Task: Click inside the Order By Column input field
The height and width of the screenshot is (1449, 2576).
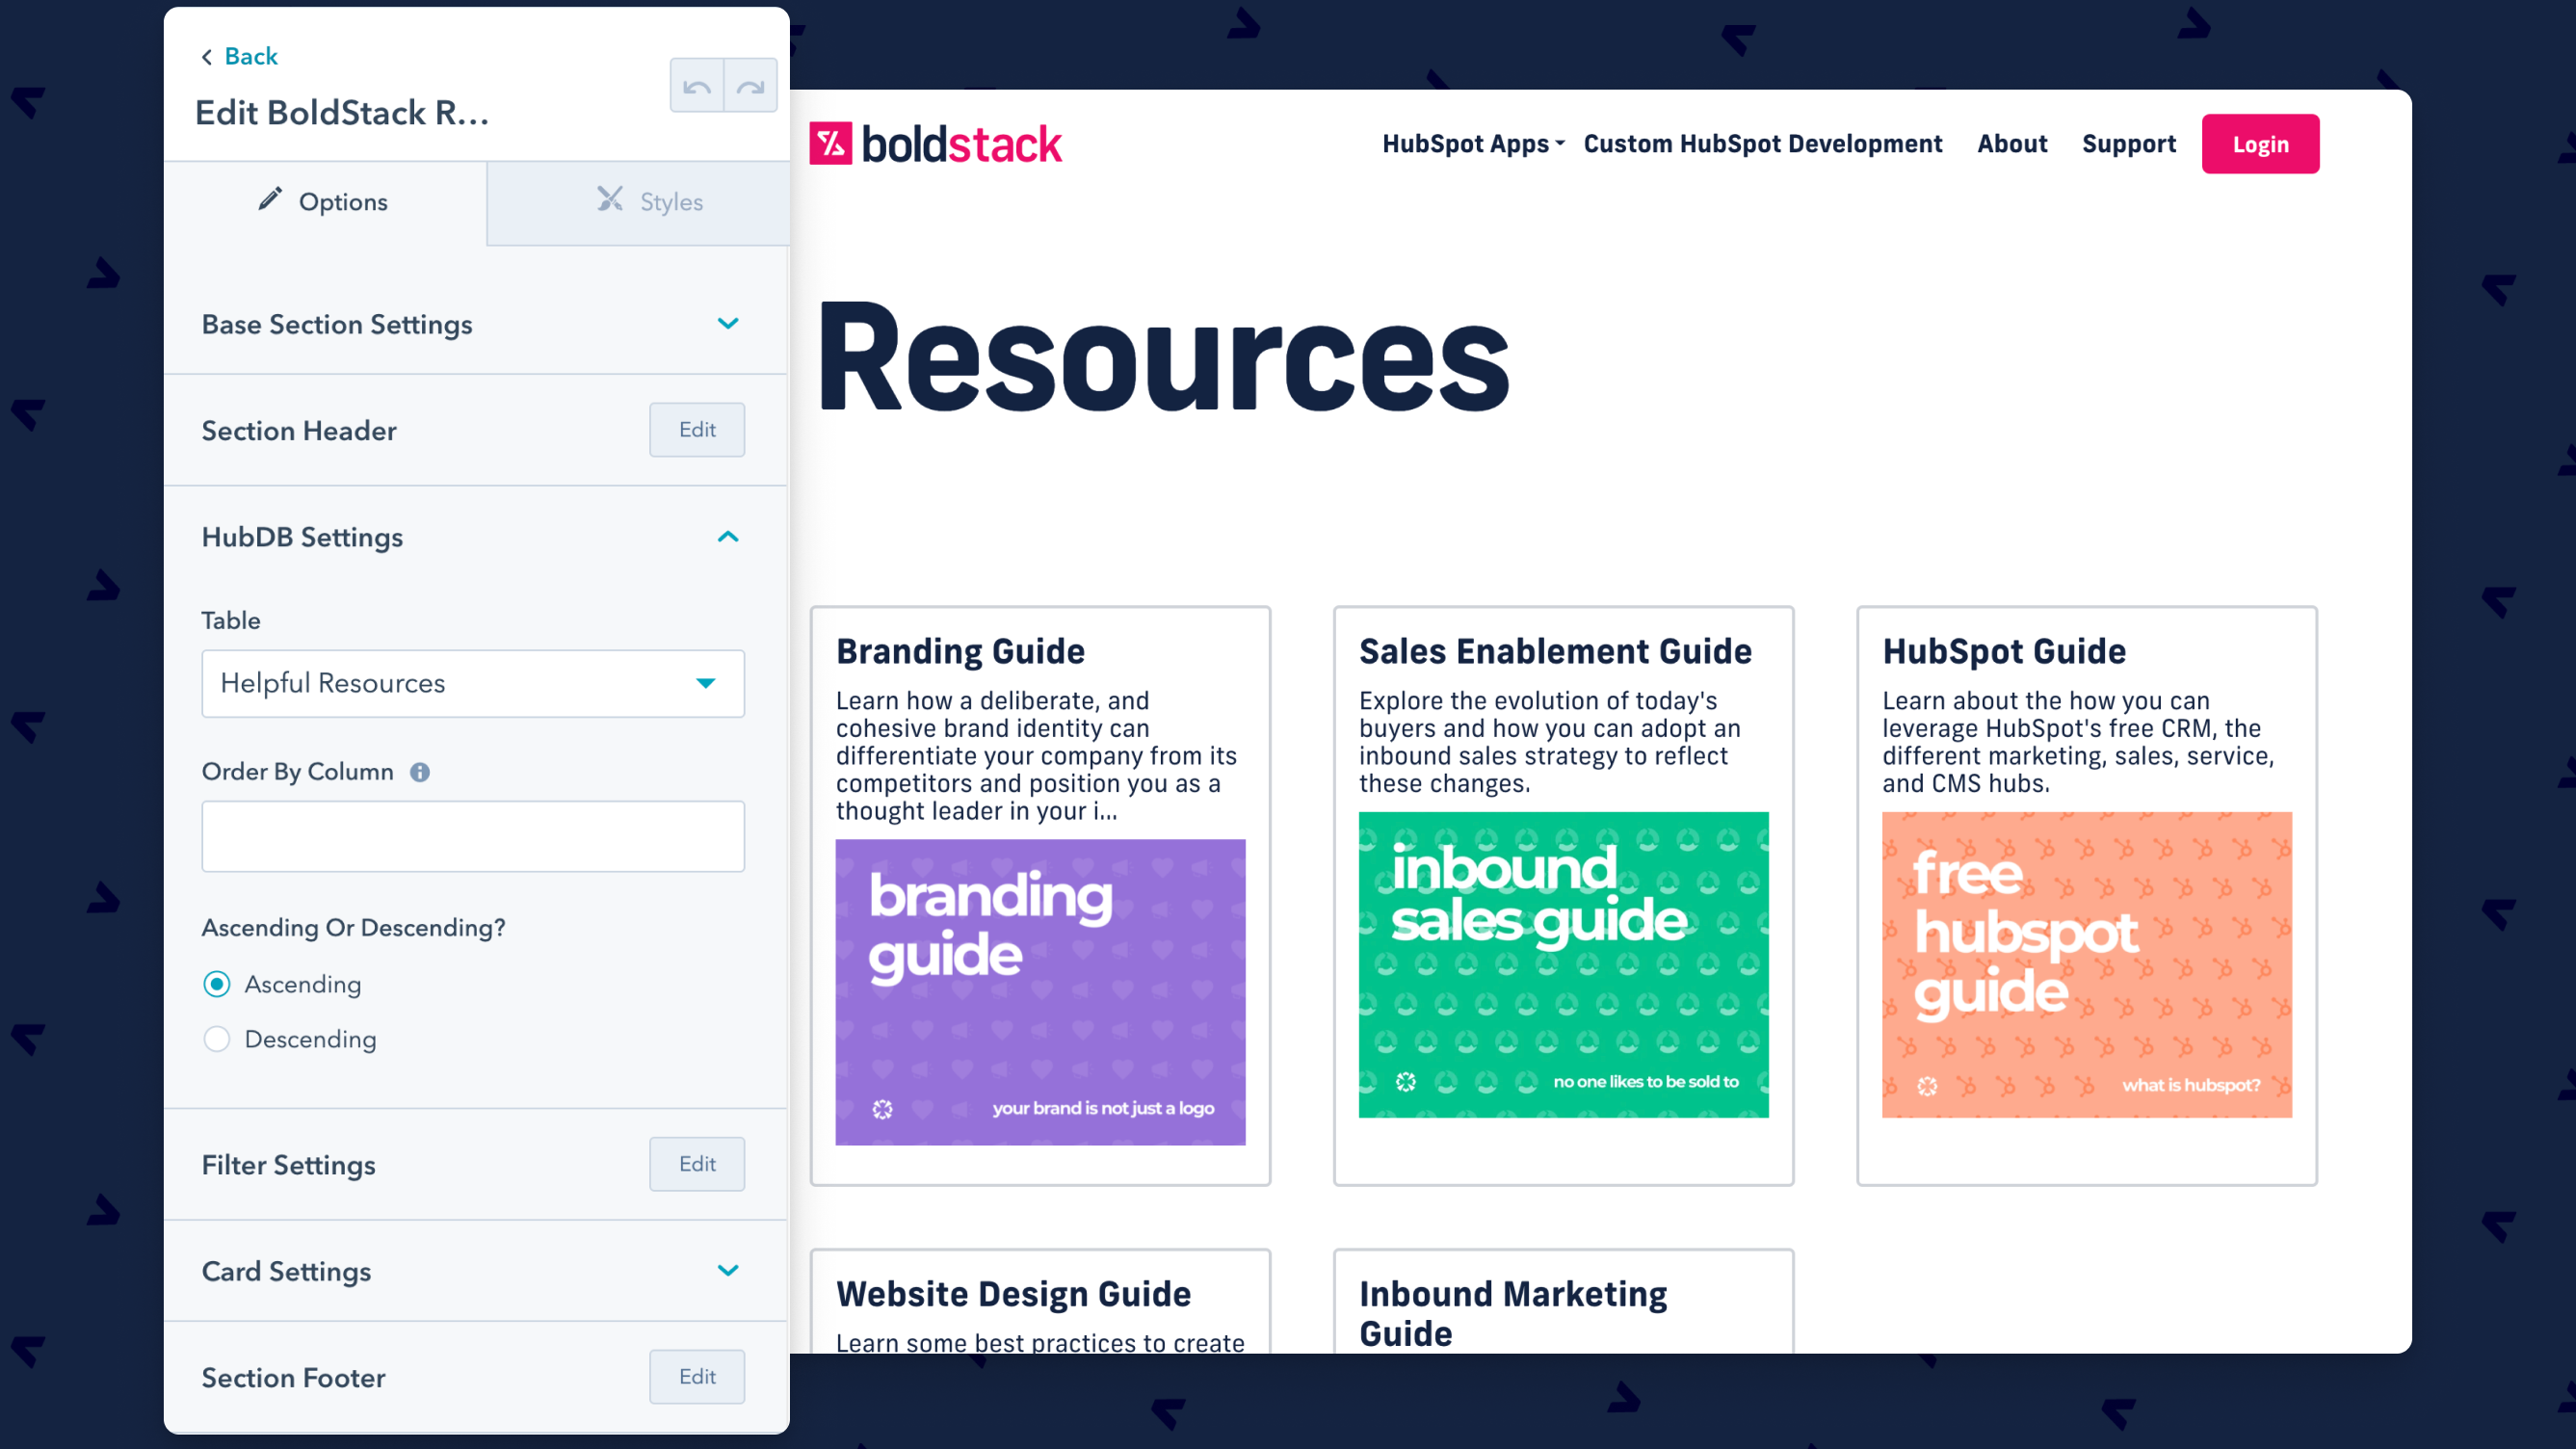Action: [472, 836]
